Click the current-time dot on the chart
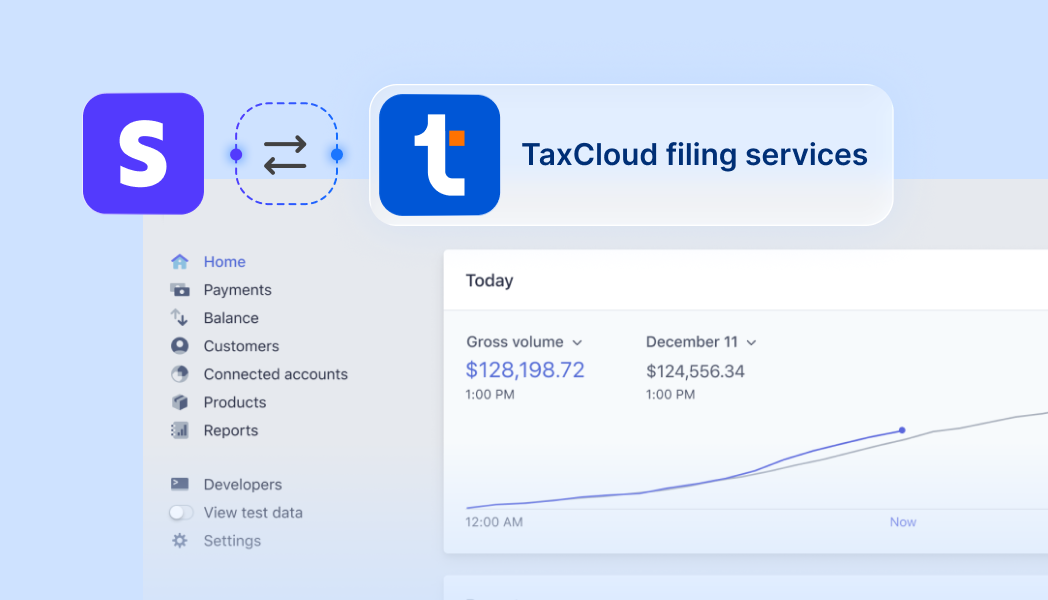Image resolution: width=1048 pixels, height=600 pixels. click(902, 430)
